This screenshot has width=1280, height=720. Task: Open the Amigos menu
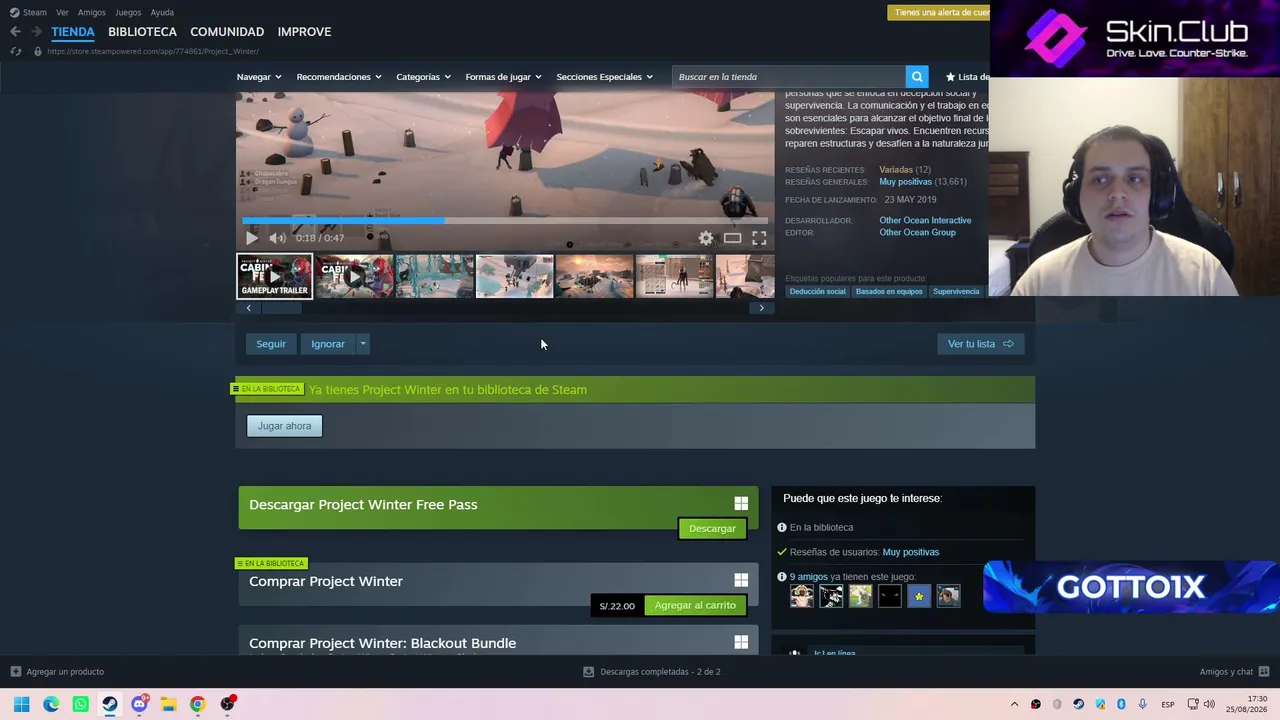point(92,12)
